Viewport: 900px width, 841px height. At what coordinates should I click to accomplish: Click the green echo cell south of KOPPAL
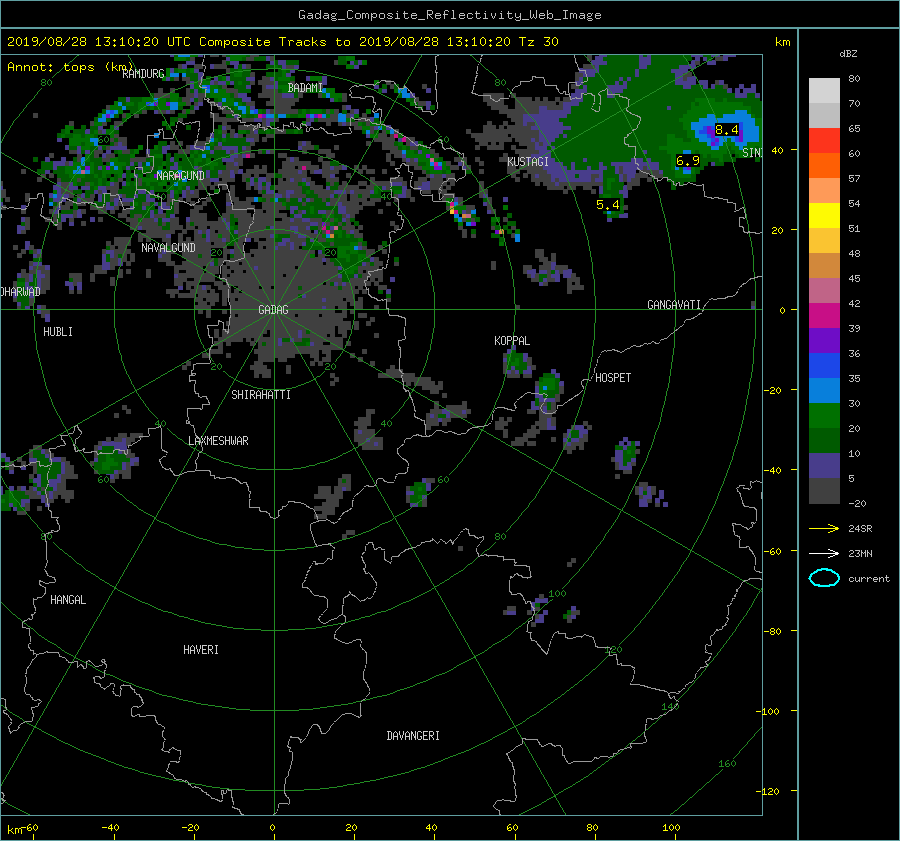click(518, 363)
